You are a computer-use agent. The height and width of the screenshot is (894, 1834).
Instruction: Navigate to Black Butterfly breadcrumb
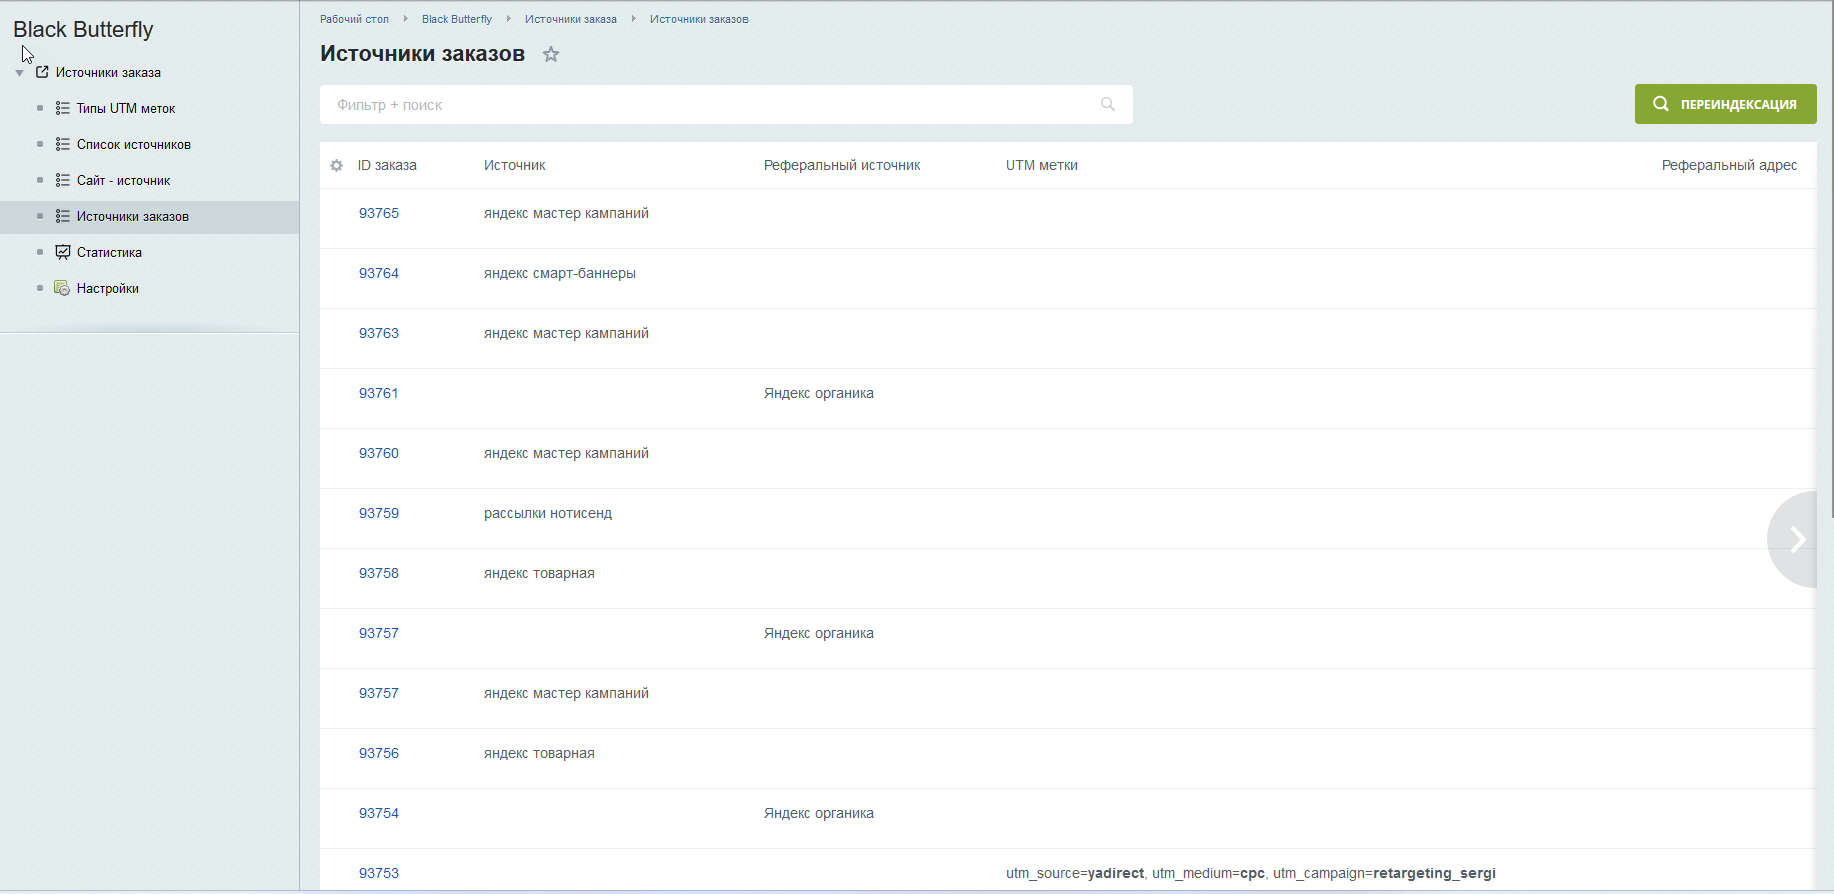coord(456,19)
